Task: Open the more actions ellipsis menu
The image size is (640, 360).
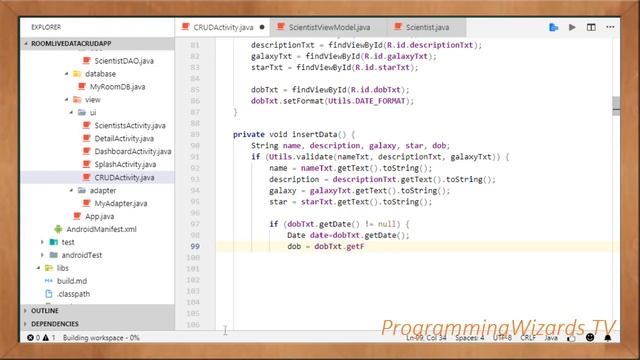Action: (610, 27)
